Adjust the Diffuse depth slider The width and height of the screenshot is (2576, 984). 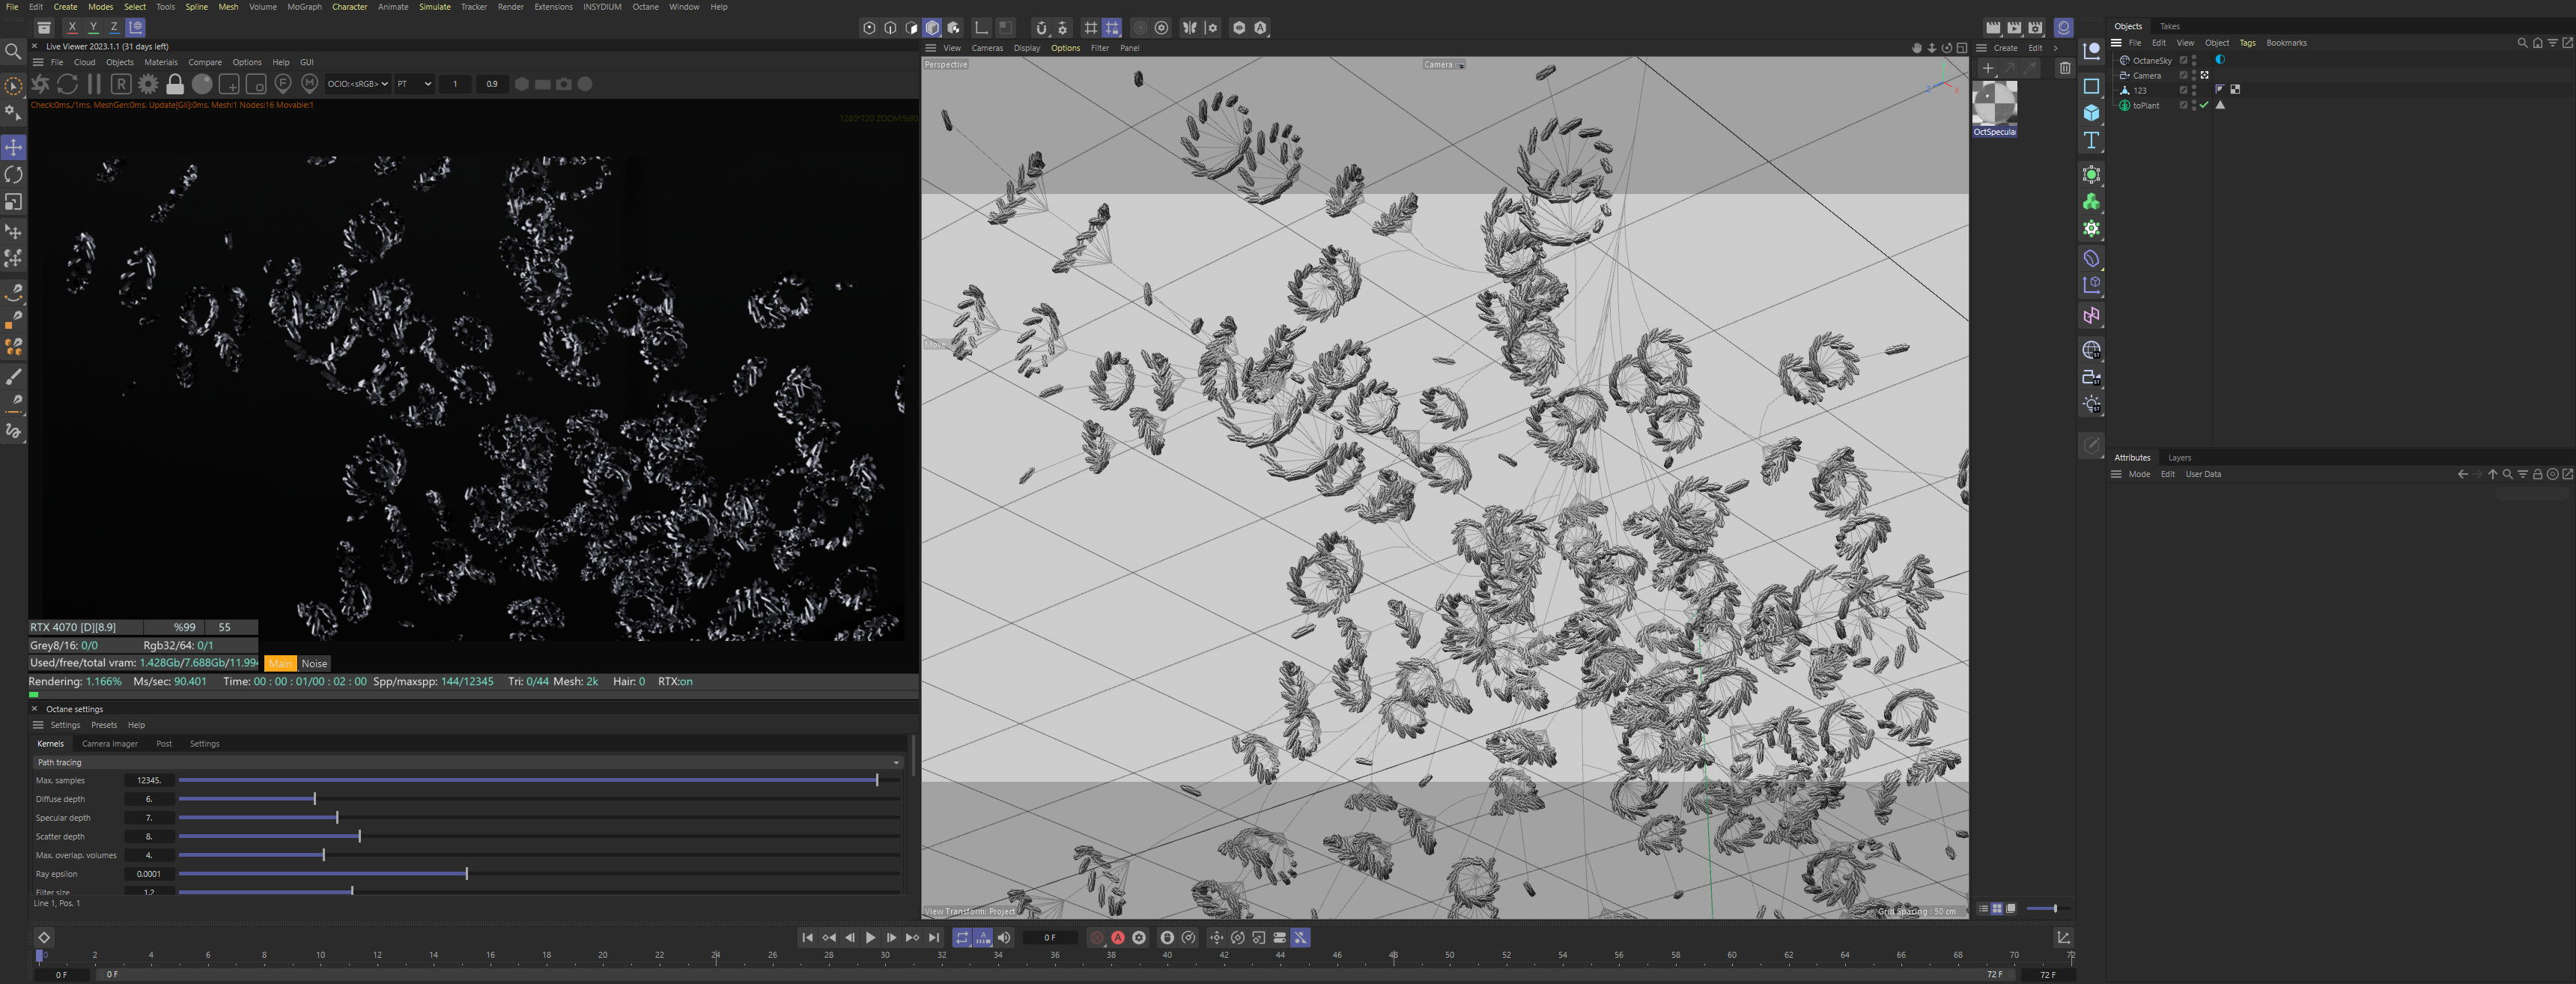pos(539,799)
